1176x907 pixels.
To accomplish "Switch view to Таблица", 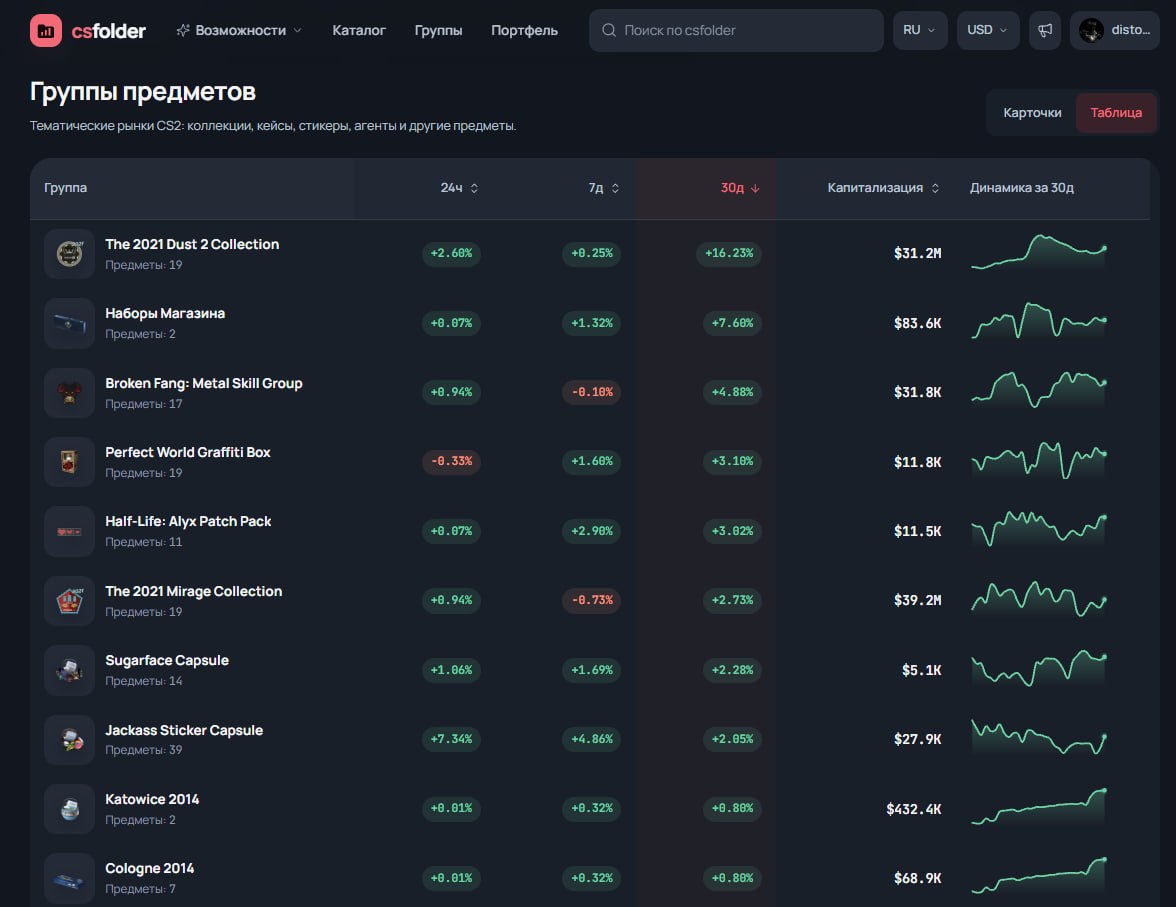I will click(x=1116, y=113).
